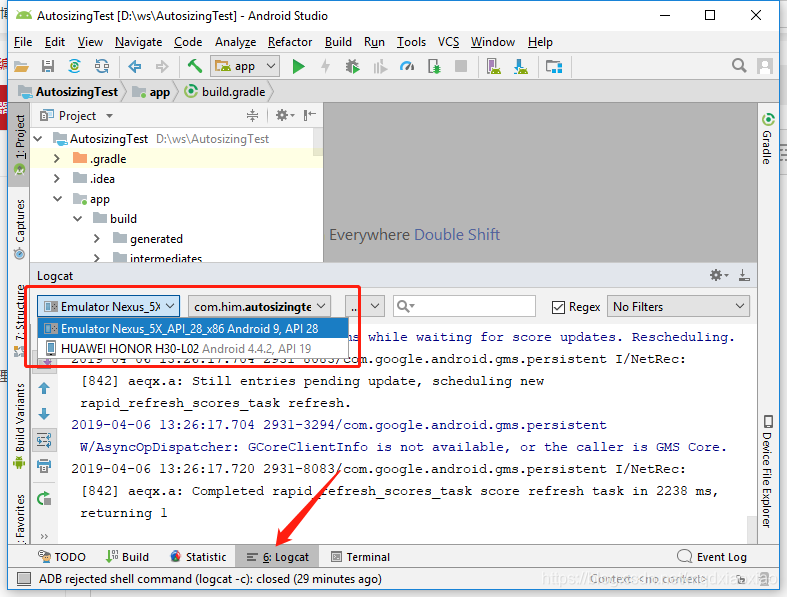Run app with coverage icon
The height and width of the screenshot is (597, 787).
[380, 66]
